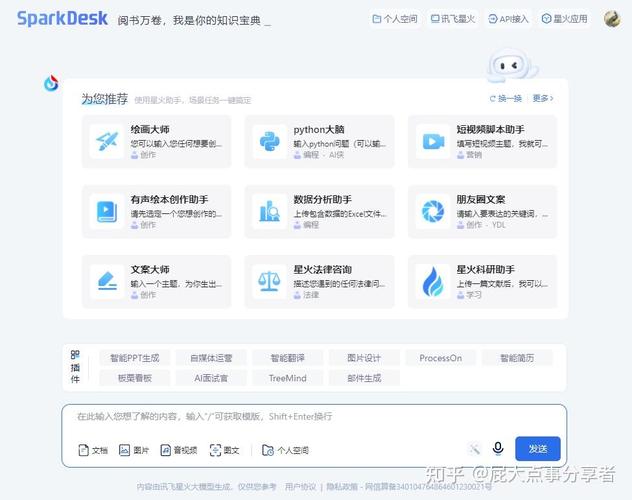Open API接入 in top navigation
The width and height of the screenshot is (632, 500).
[508, 19]
